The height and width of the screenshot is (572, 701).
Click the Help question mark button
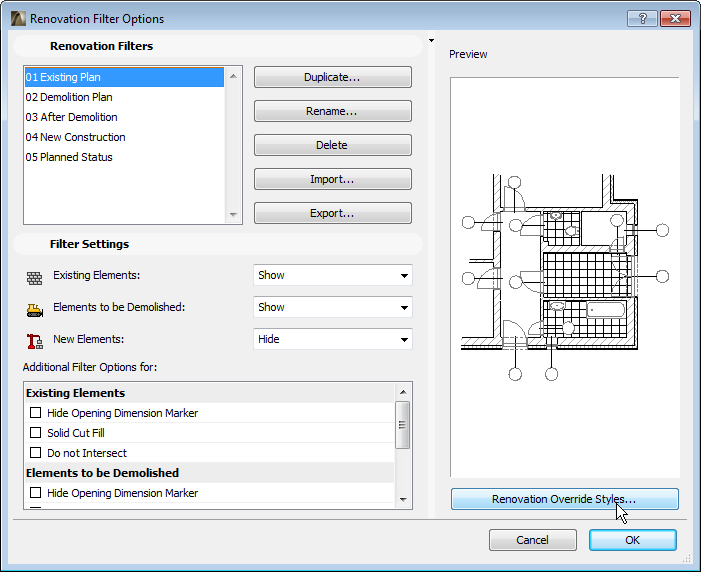pos(640,18)
